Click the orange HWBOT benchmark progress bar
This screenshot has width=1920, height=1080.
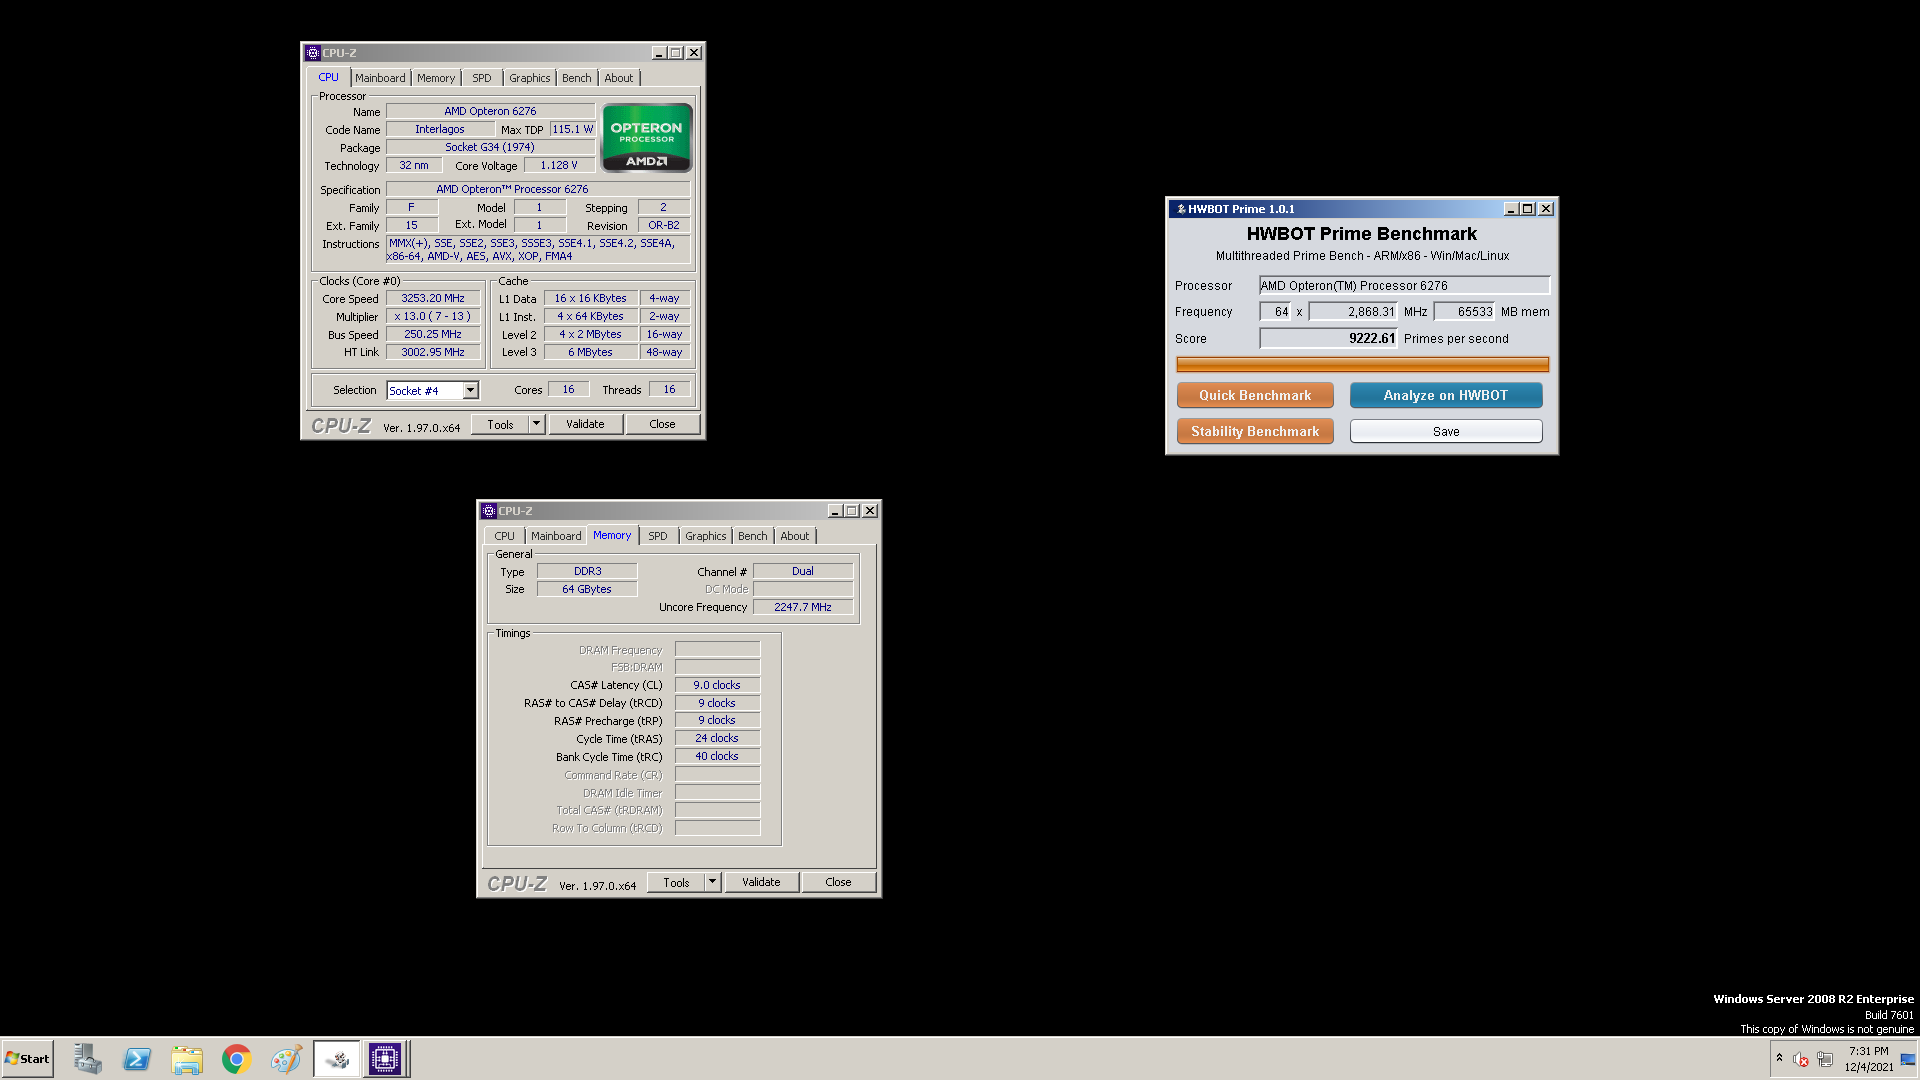[x=1362, y=364]
